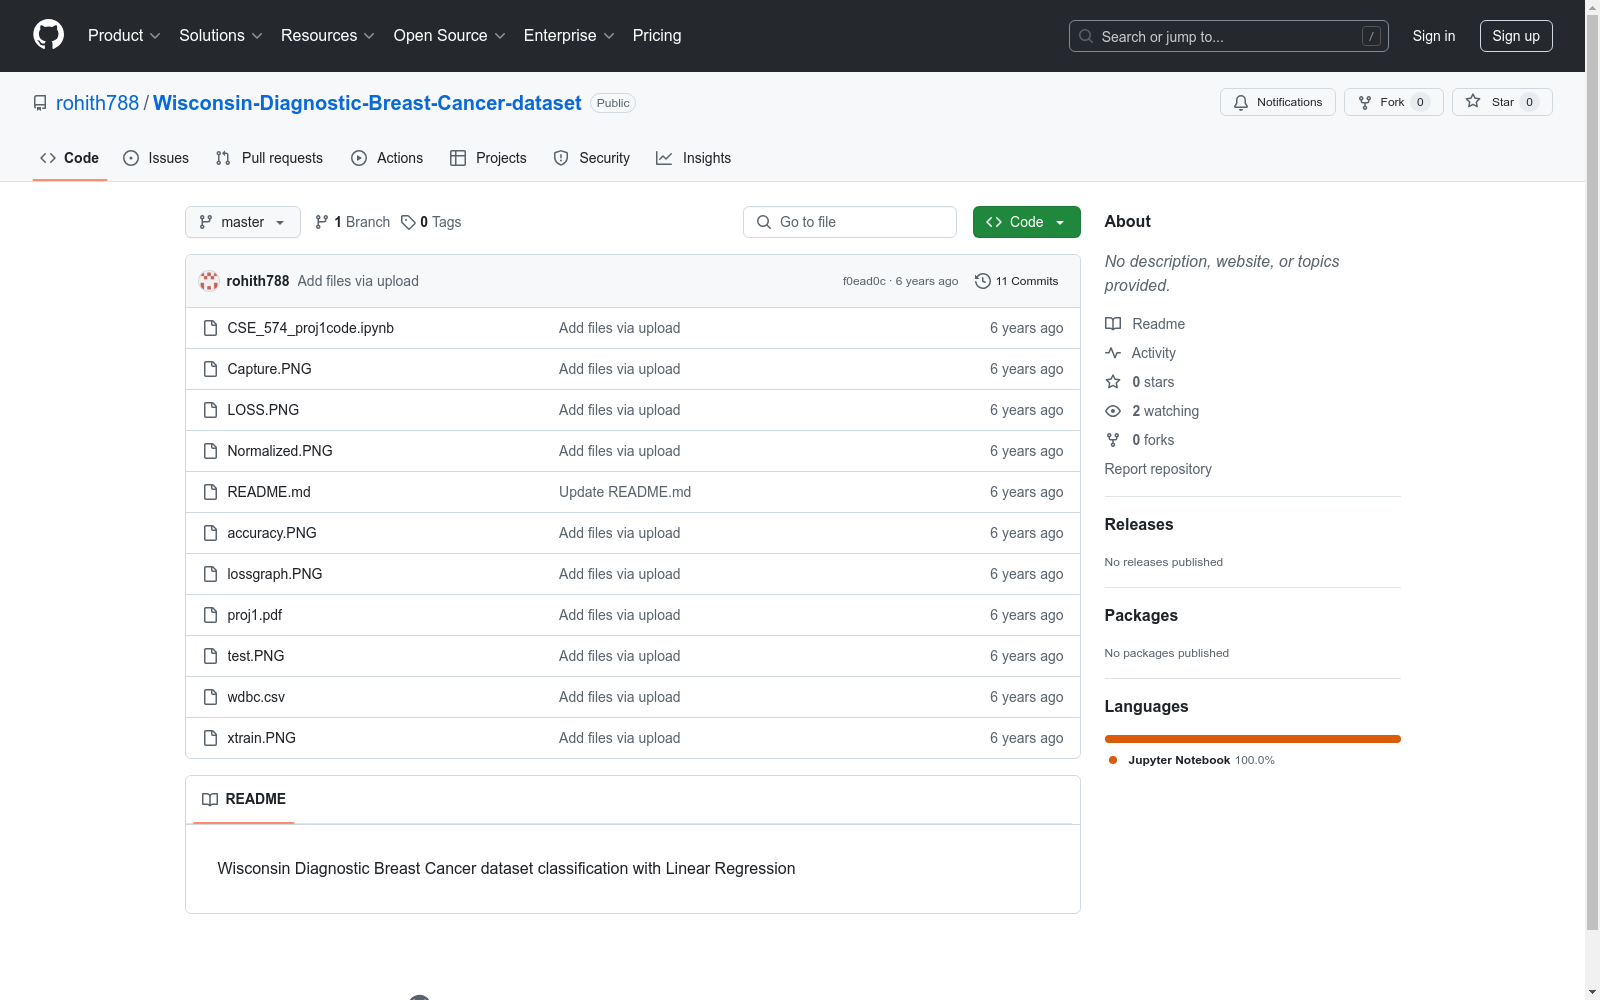Click file icon beside Capture.PNG
The height and width of the screenshot is (1000, 1600).
click(x=210, y=369)
